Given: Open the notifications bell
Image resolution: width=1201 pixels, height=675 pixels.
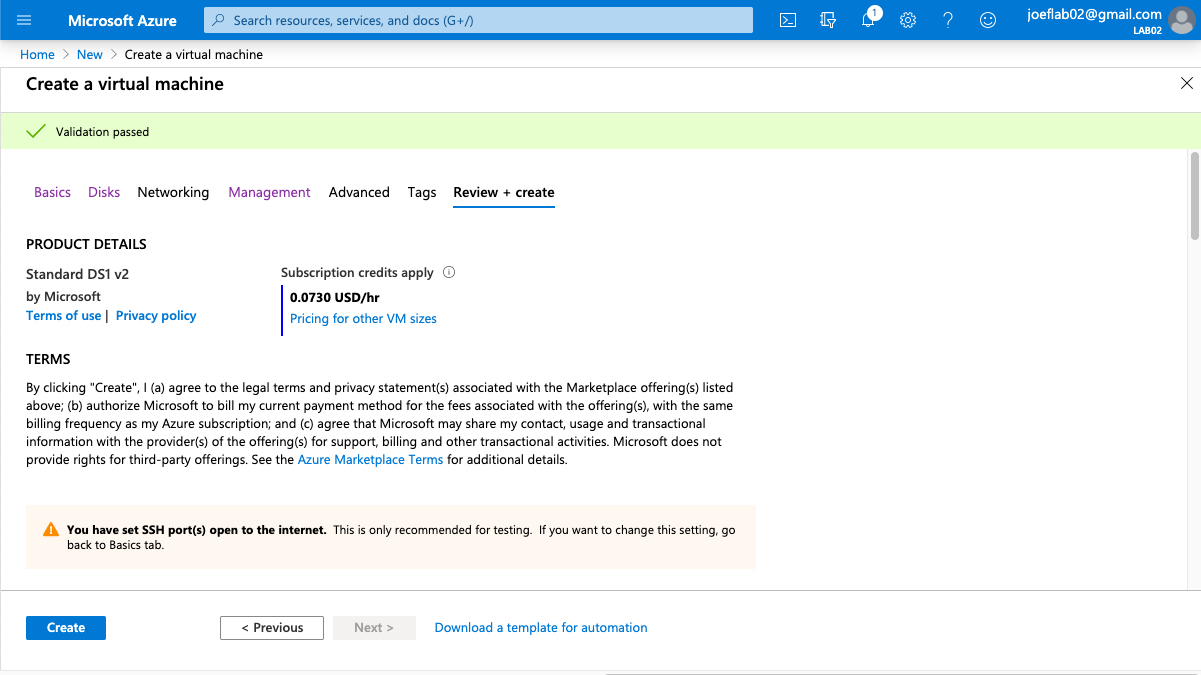Looking at the screenshot, I should click(868, 20).
